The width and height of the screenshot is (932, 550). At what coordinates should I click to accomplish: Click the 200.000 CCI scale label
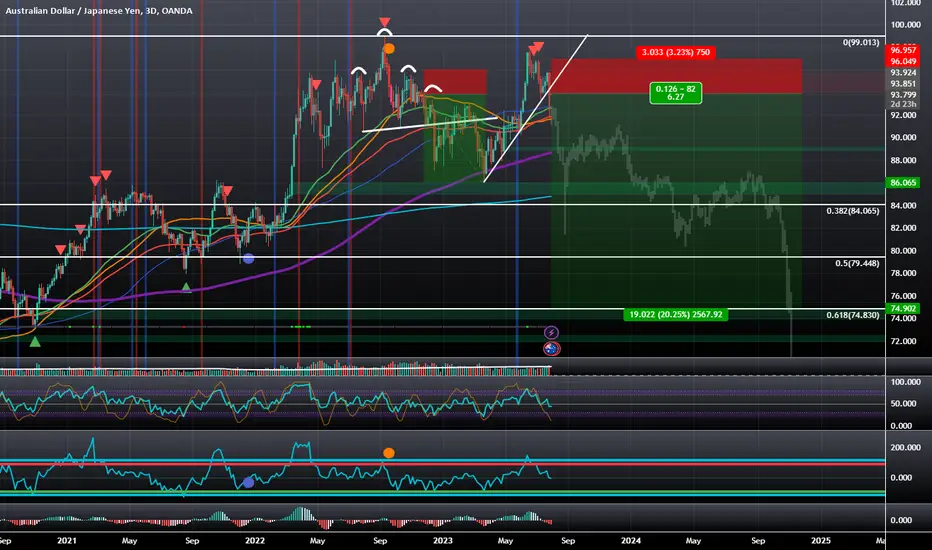tap(905, 448)
